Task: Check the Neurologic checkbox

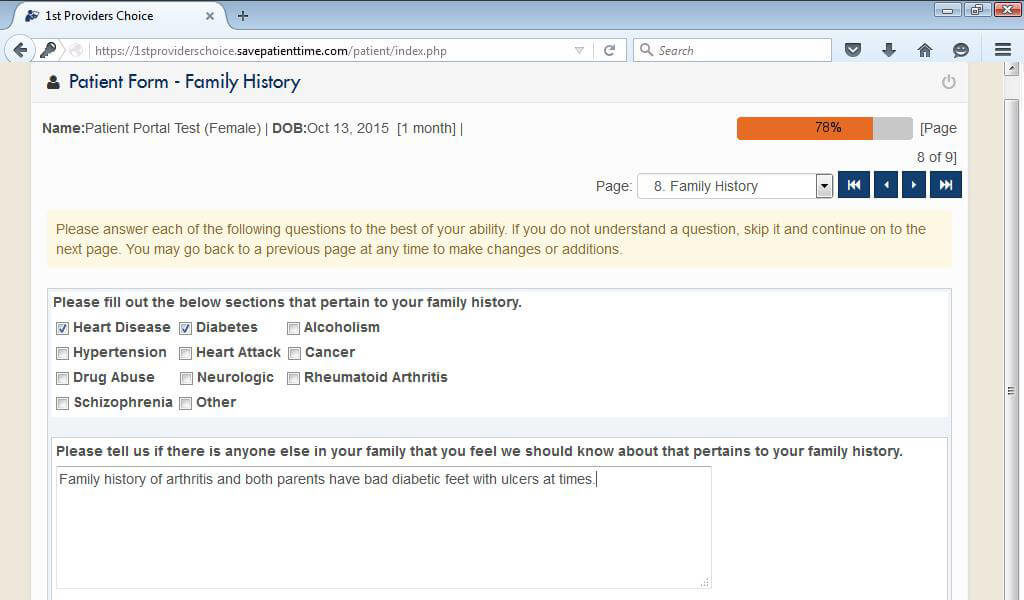Action: coord(186,378)
